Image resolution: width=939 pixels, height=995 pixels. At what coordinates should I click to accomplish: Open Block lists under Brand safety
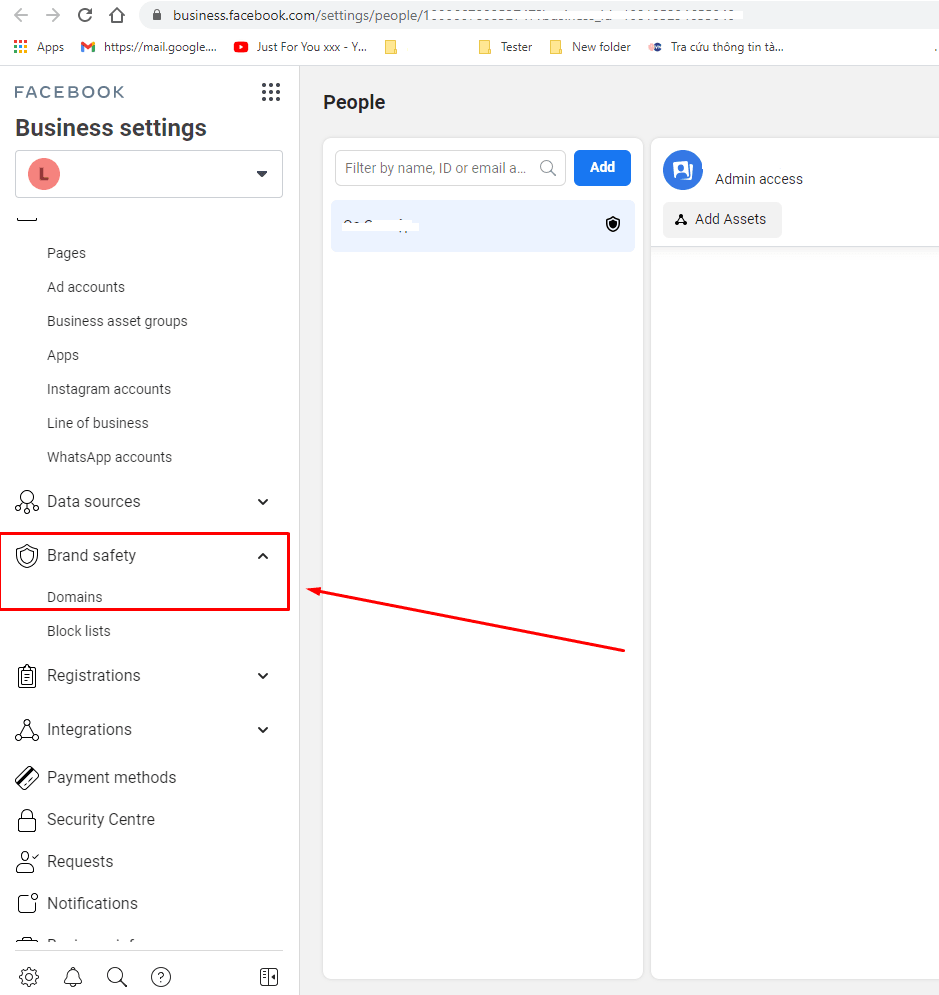pyautogui.click(x=79, y=631)
